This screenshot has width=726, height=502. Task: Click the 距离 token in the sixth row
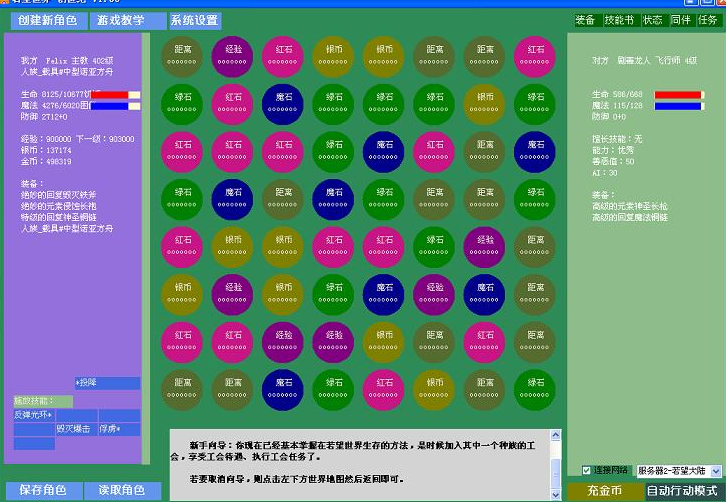point(534,295)
